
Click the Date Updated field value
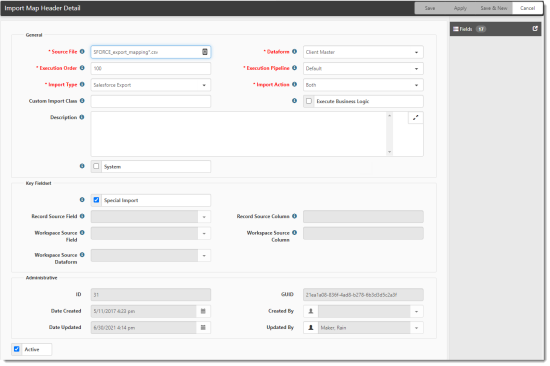point(144,328)
